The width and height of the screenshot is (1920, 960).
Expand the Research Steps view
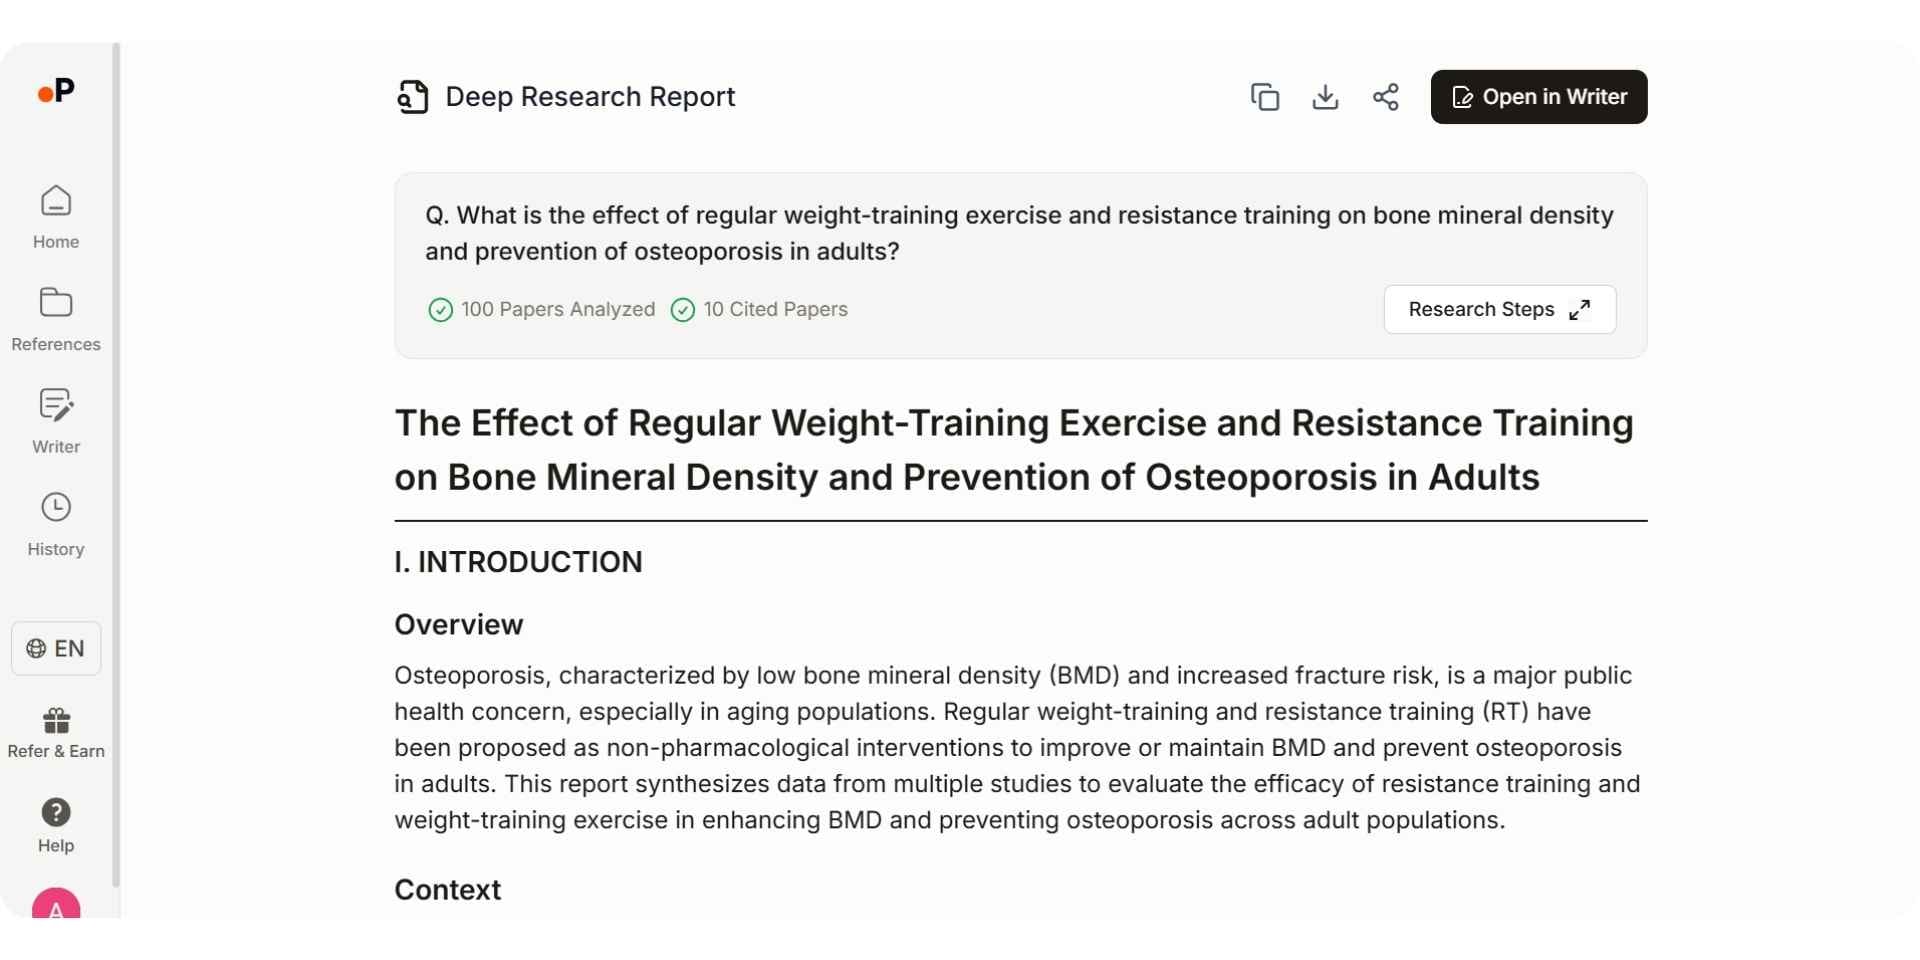pyautogui.click(x=1498, y=309)
